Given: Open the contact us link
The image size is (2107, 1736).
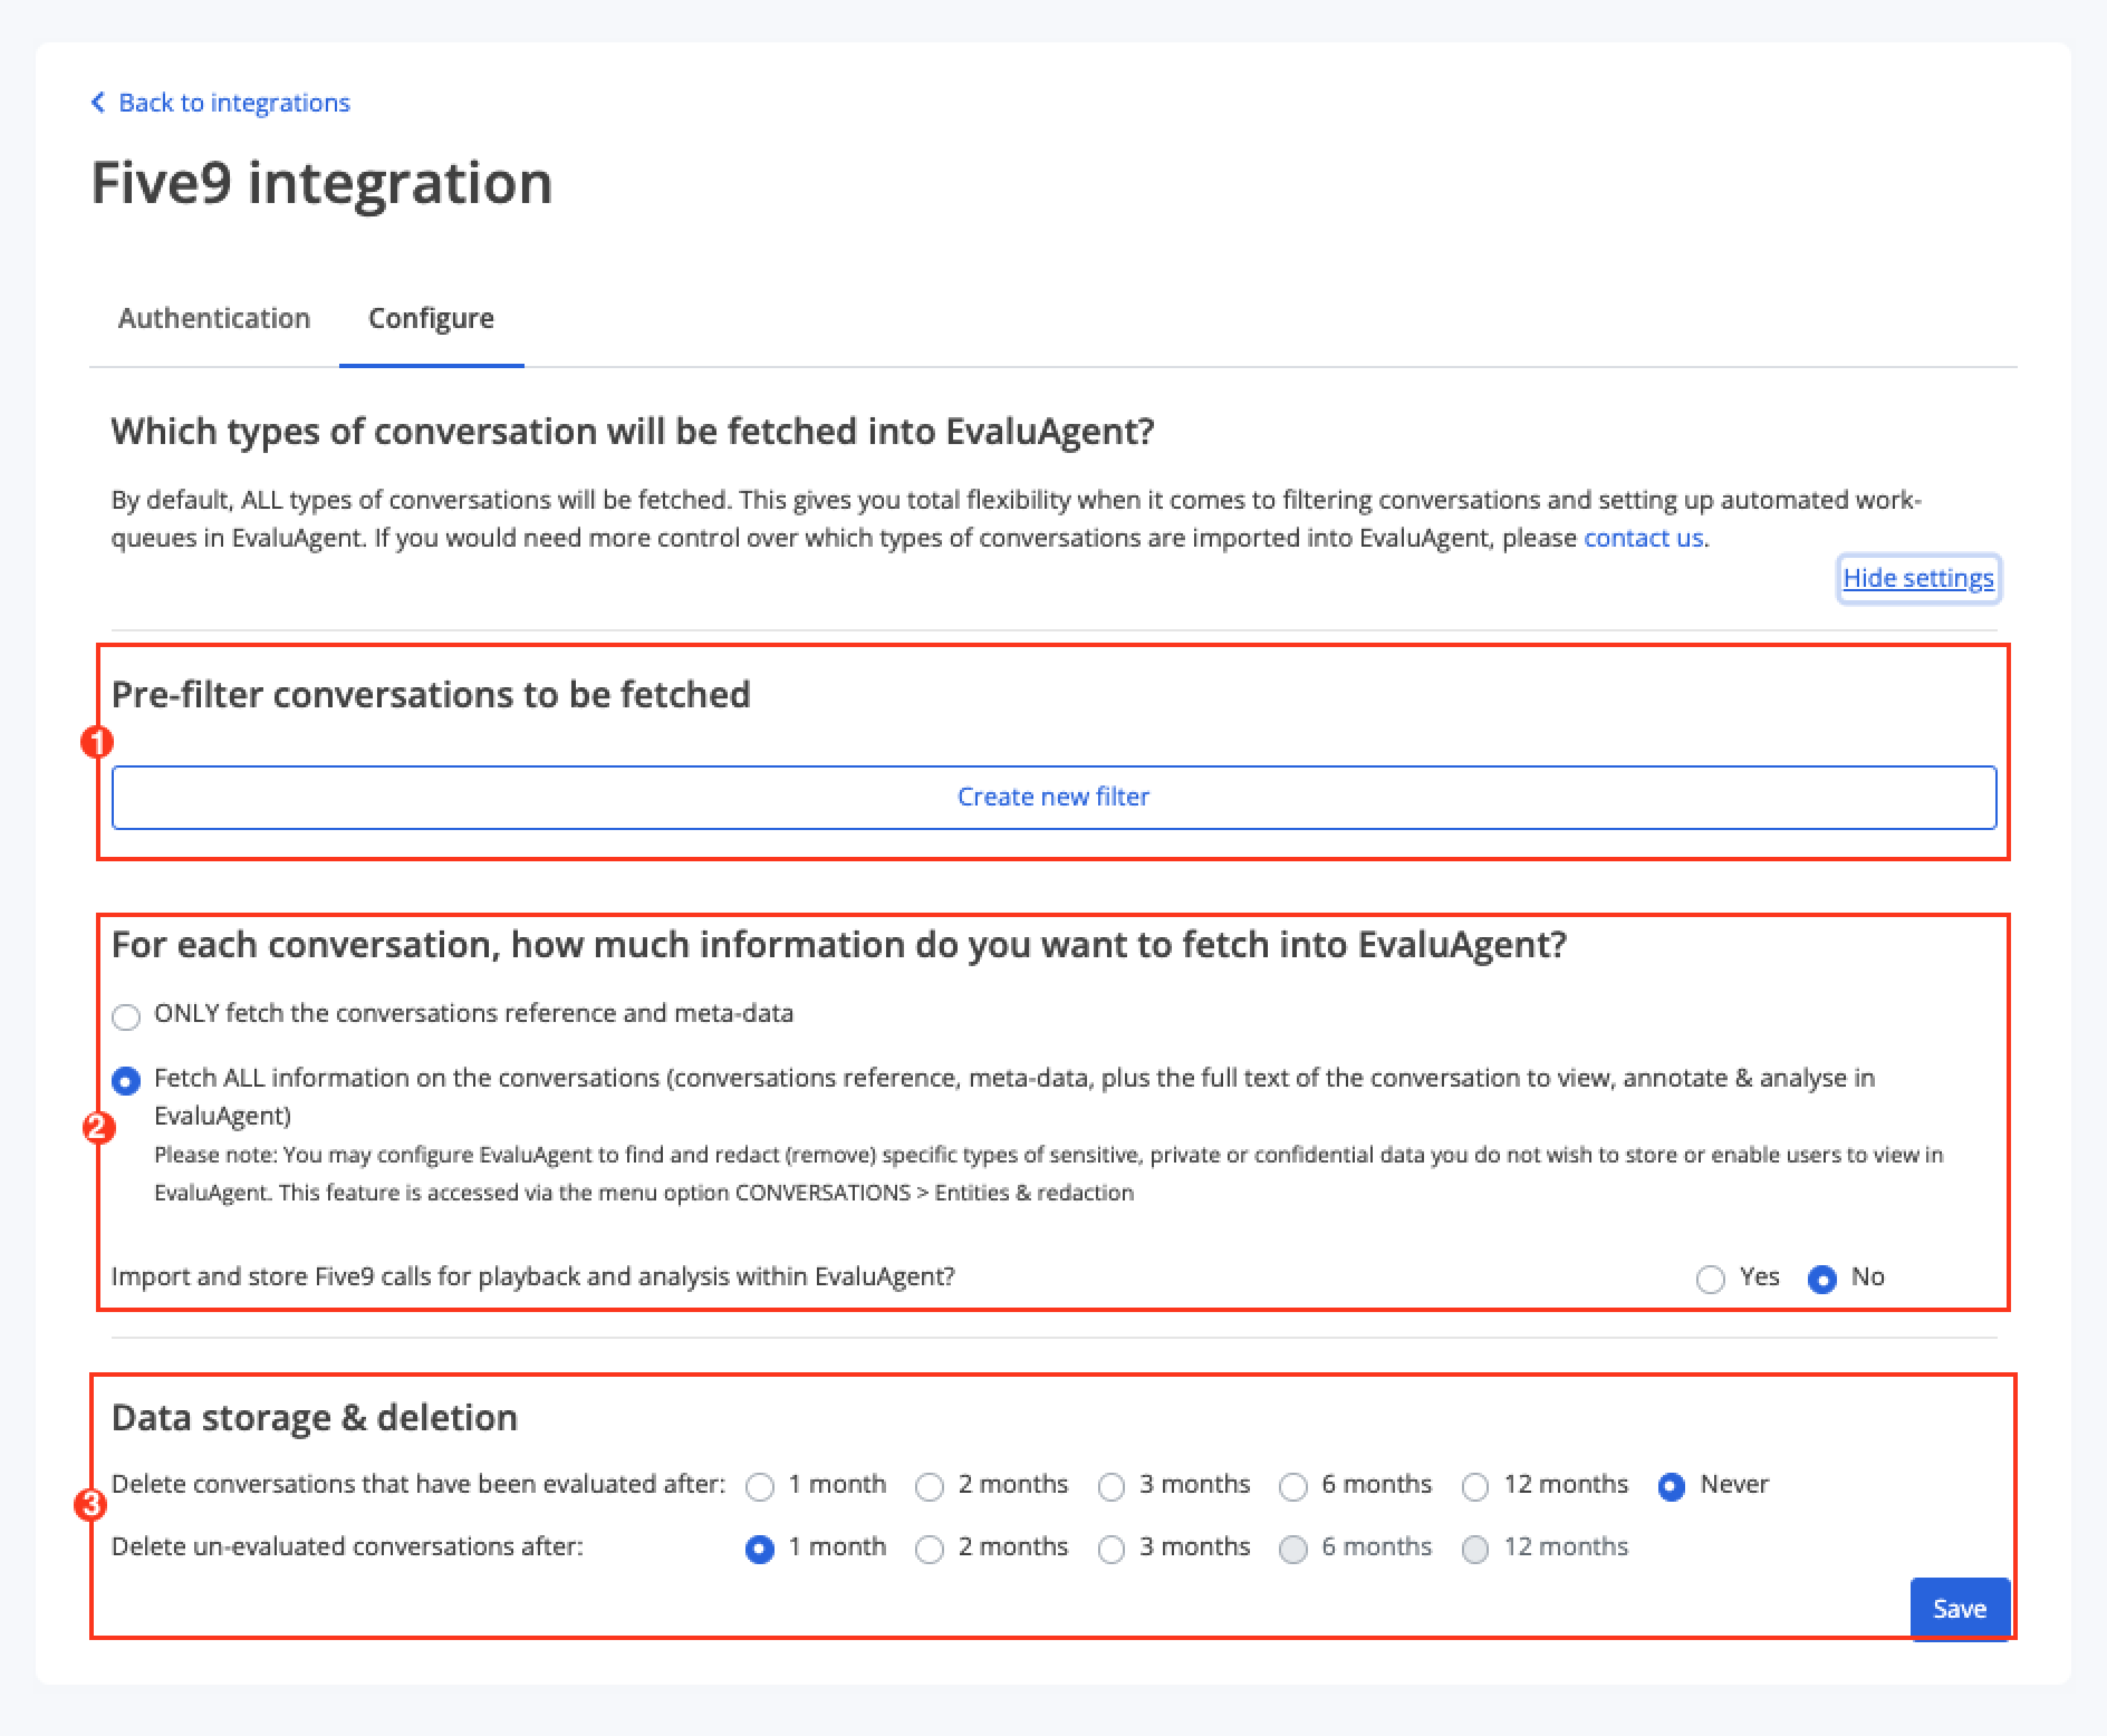Looking at the screenshot, I should 1643,538.
